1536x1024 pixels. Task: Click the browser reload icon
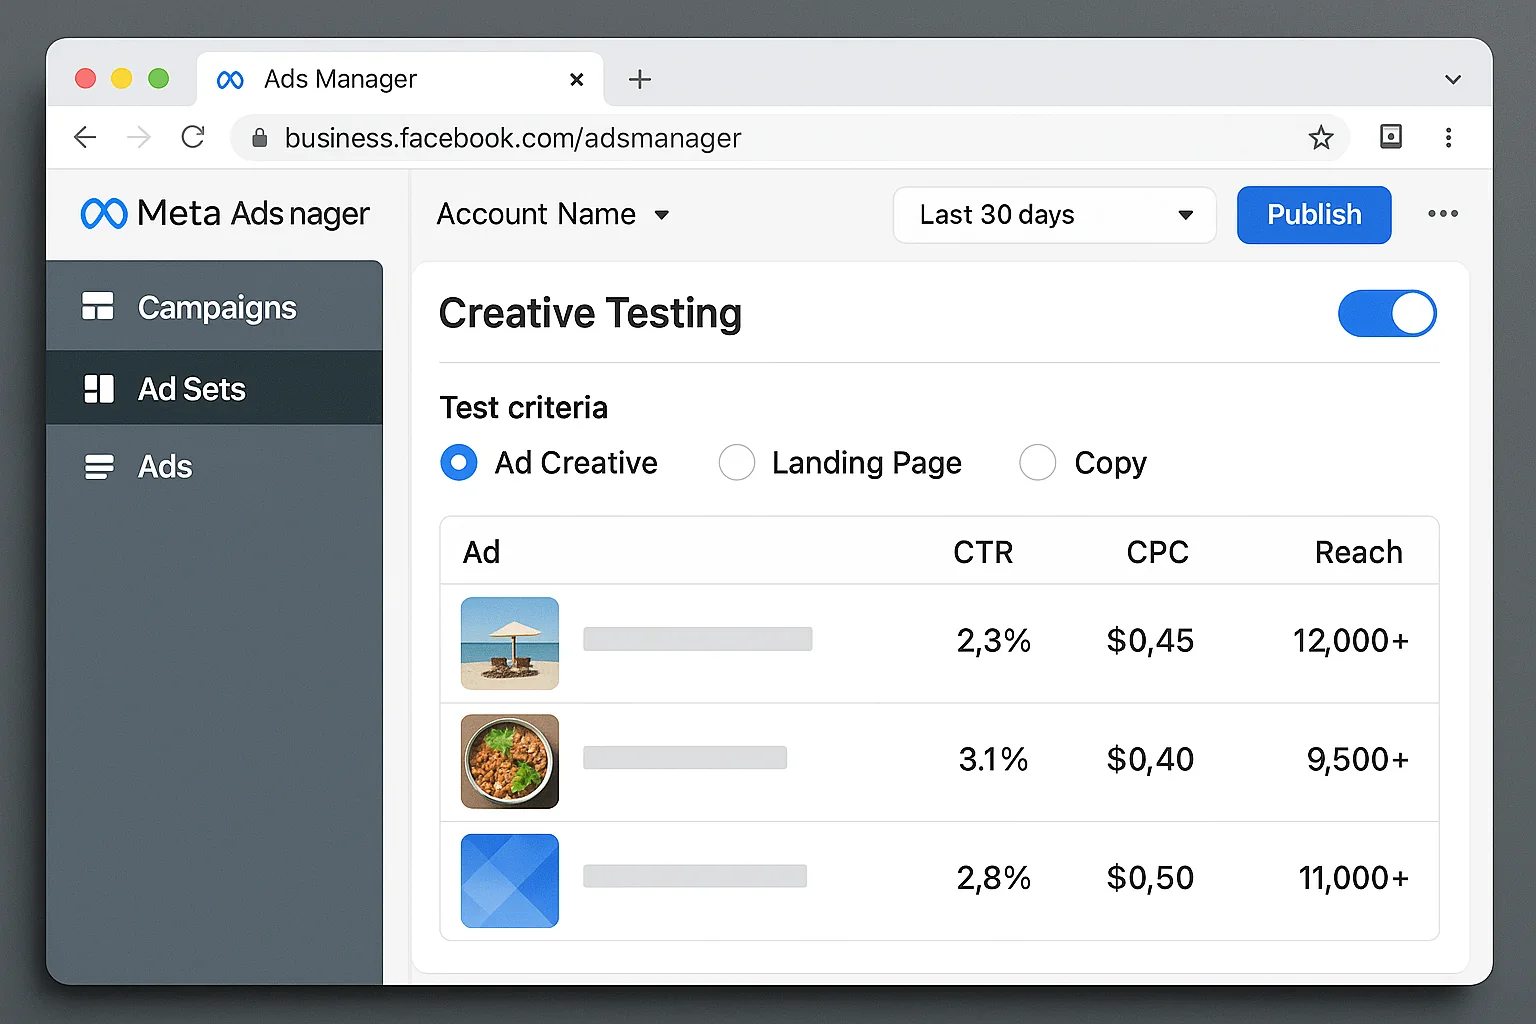[x=192, y=137]
